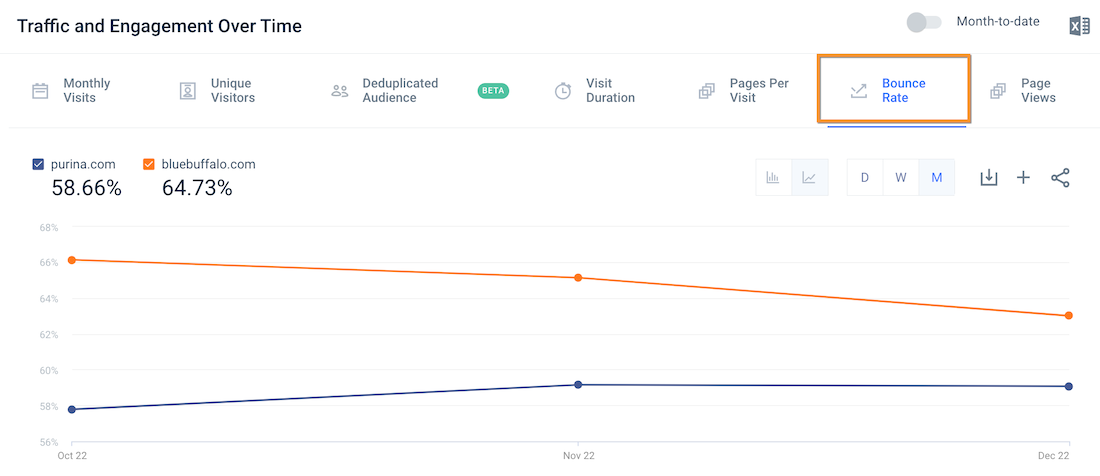Set granularity to monthly (M)
This screenshot has height=476, width=1100.
[937, 178]
